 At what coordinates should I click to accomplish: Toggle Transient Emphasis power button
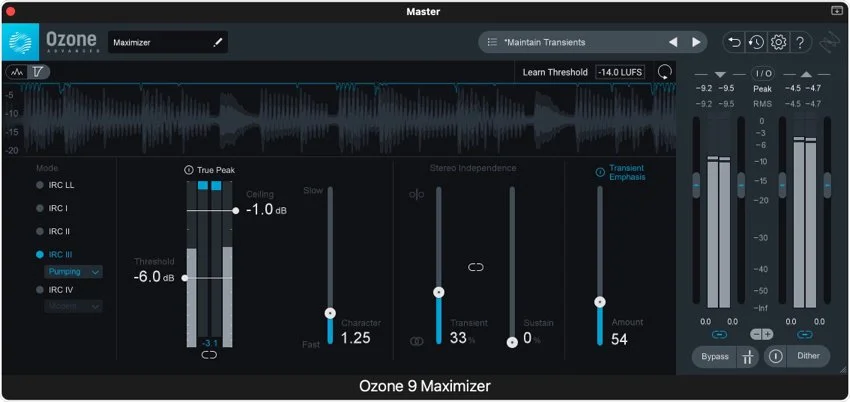click(x=600, y=172)
